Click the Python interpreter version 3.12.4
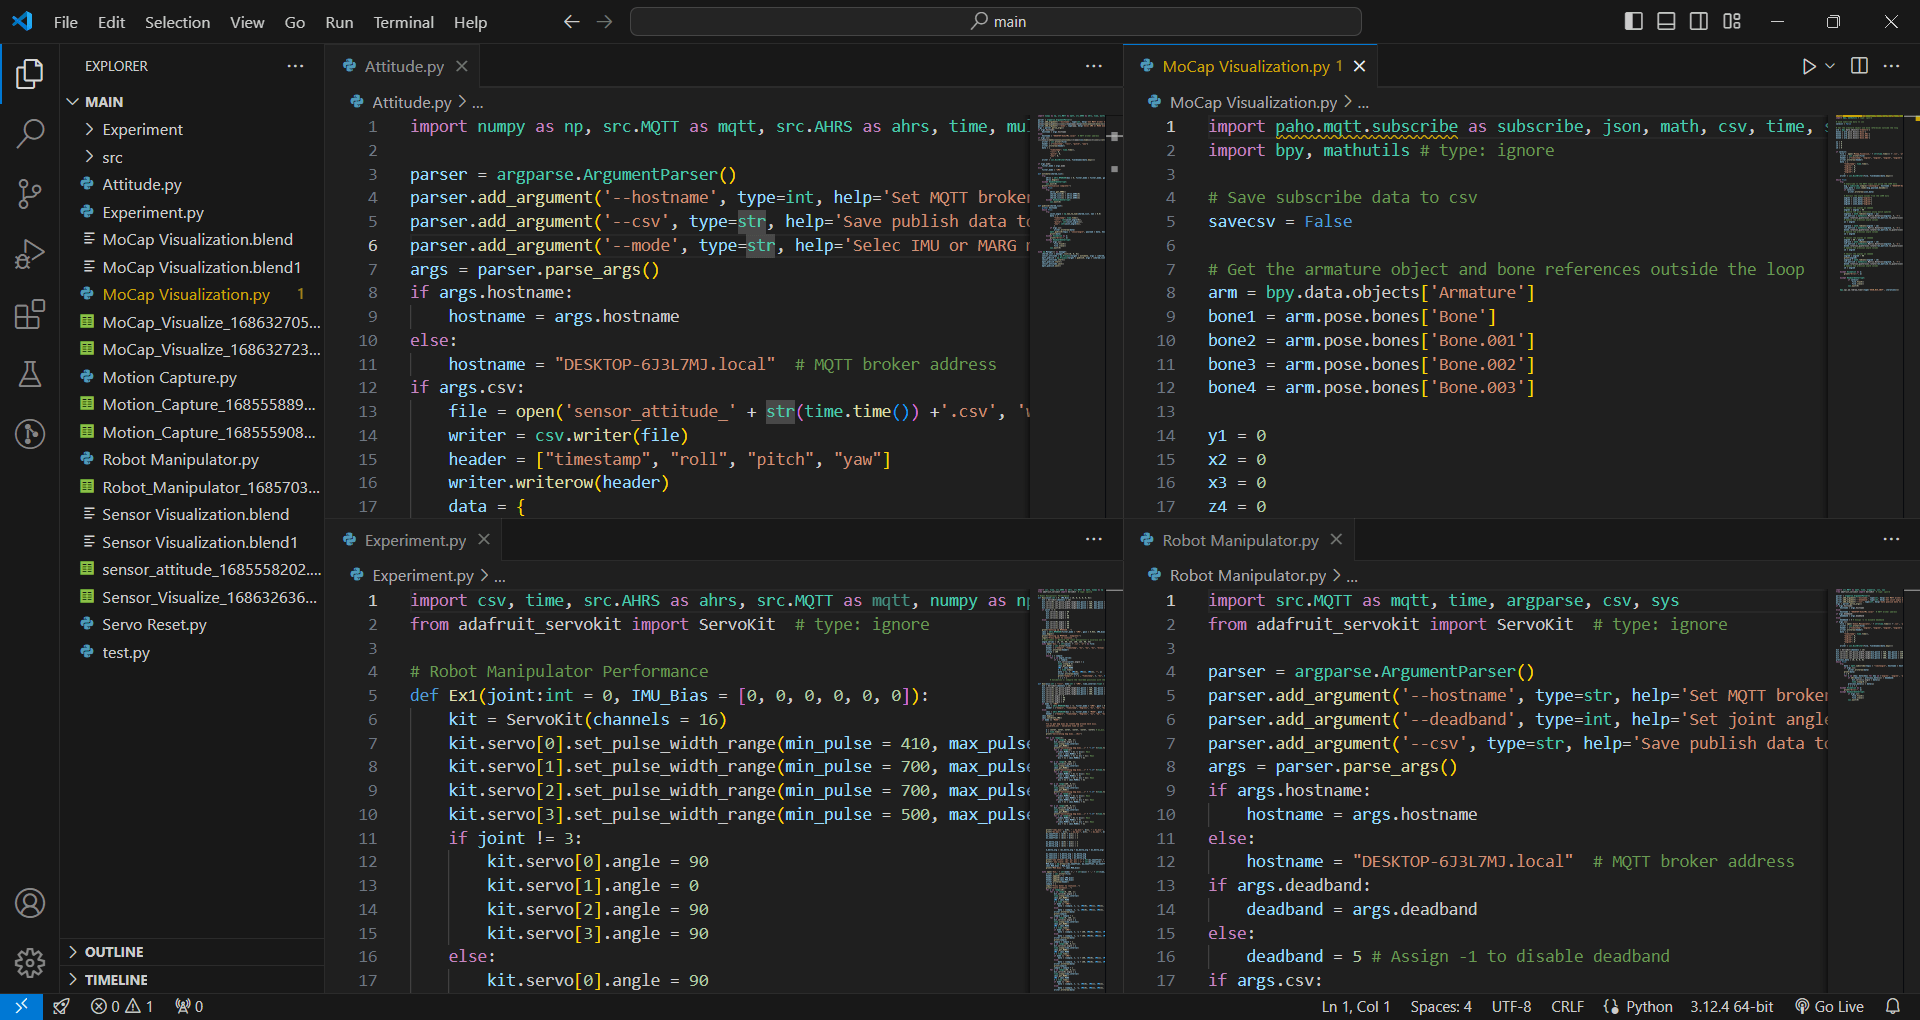 point(1730,1006)
